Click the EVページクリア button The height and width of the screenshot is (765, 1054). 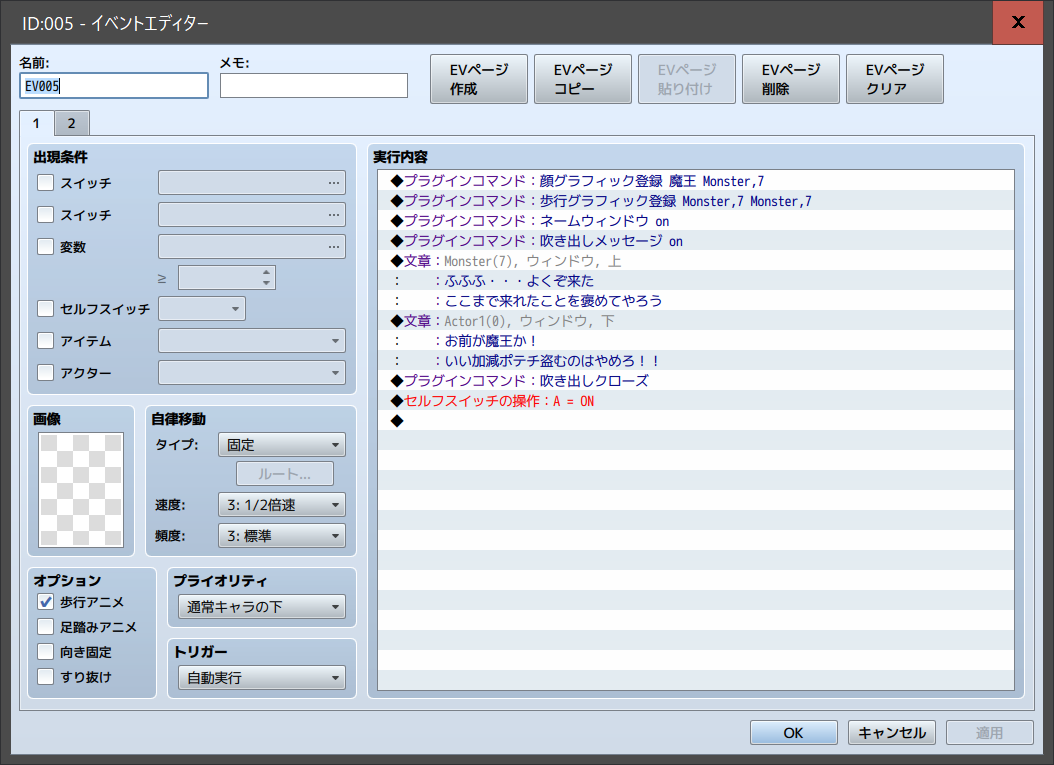pos(895,79)
